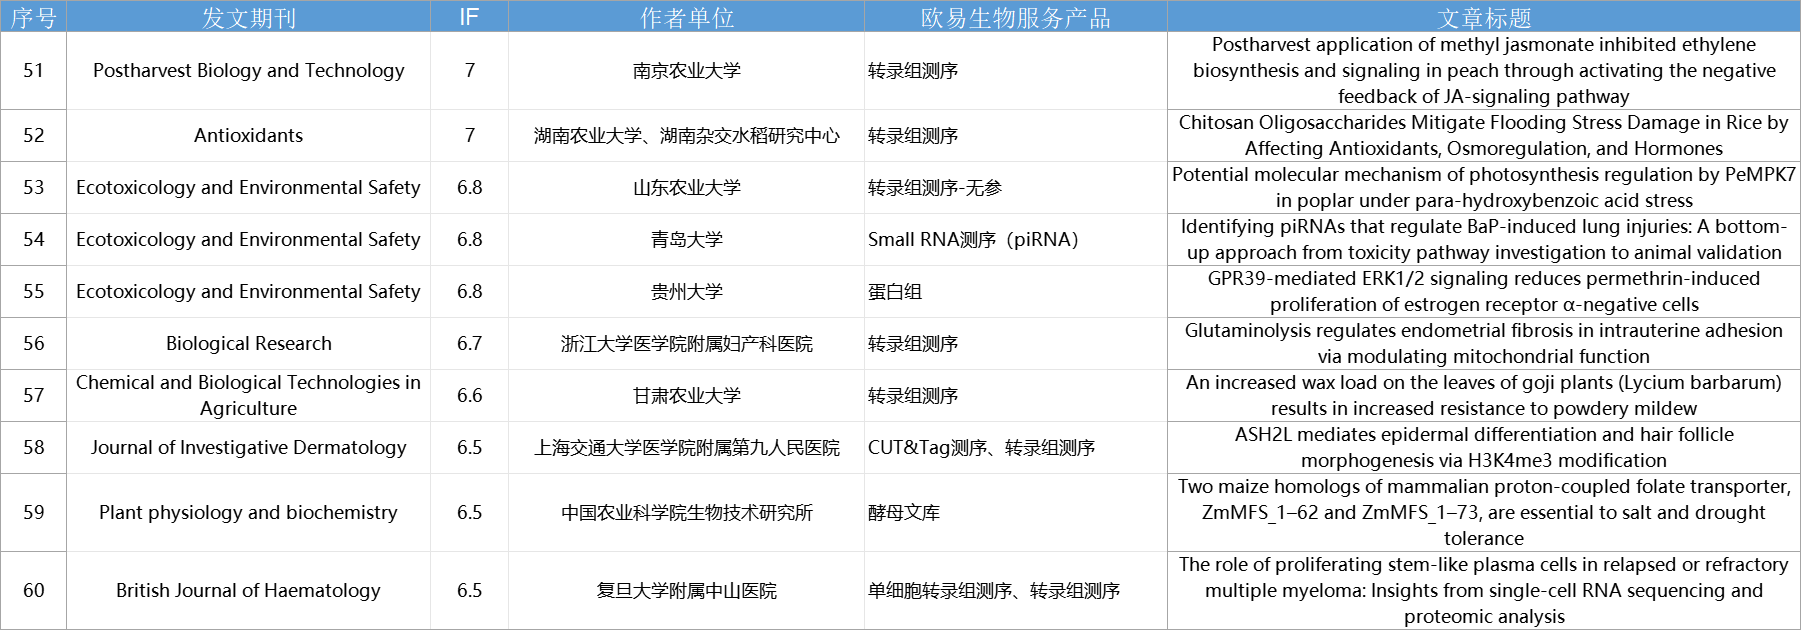
Task: Click 南京农业大学 affiliation cell
Action: (686, 71)
